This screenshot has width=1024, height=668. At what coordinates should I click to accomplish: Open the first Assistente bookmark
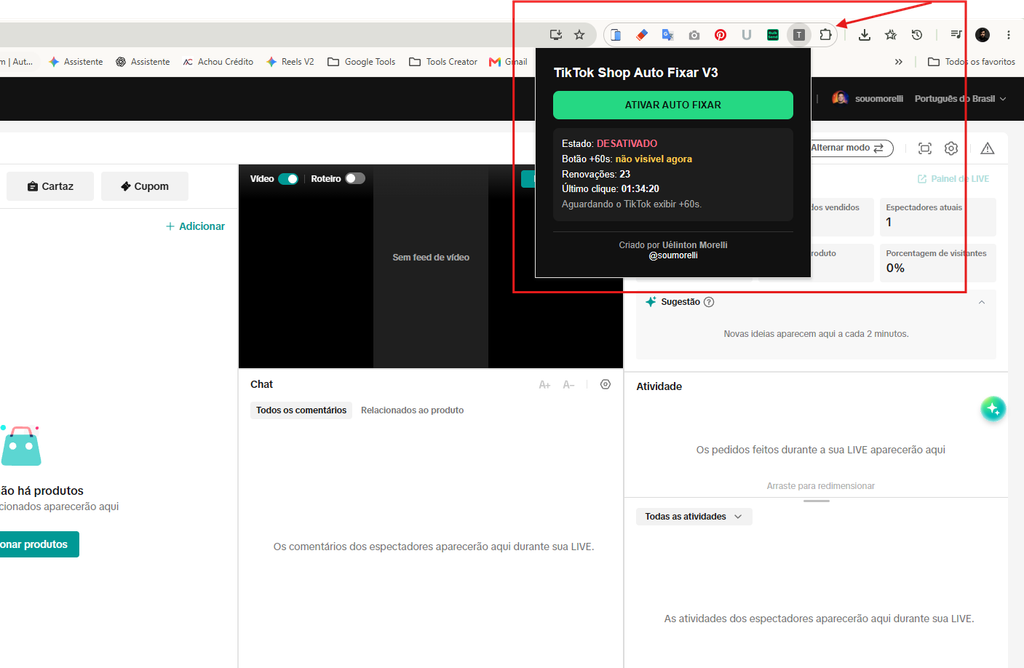click(76, 61)
